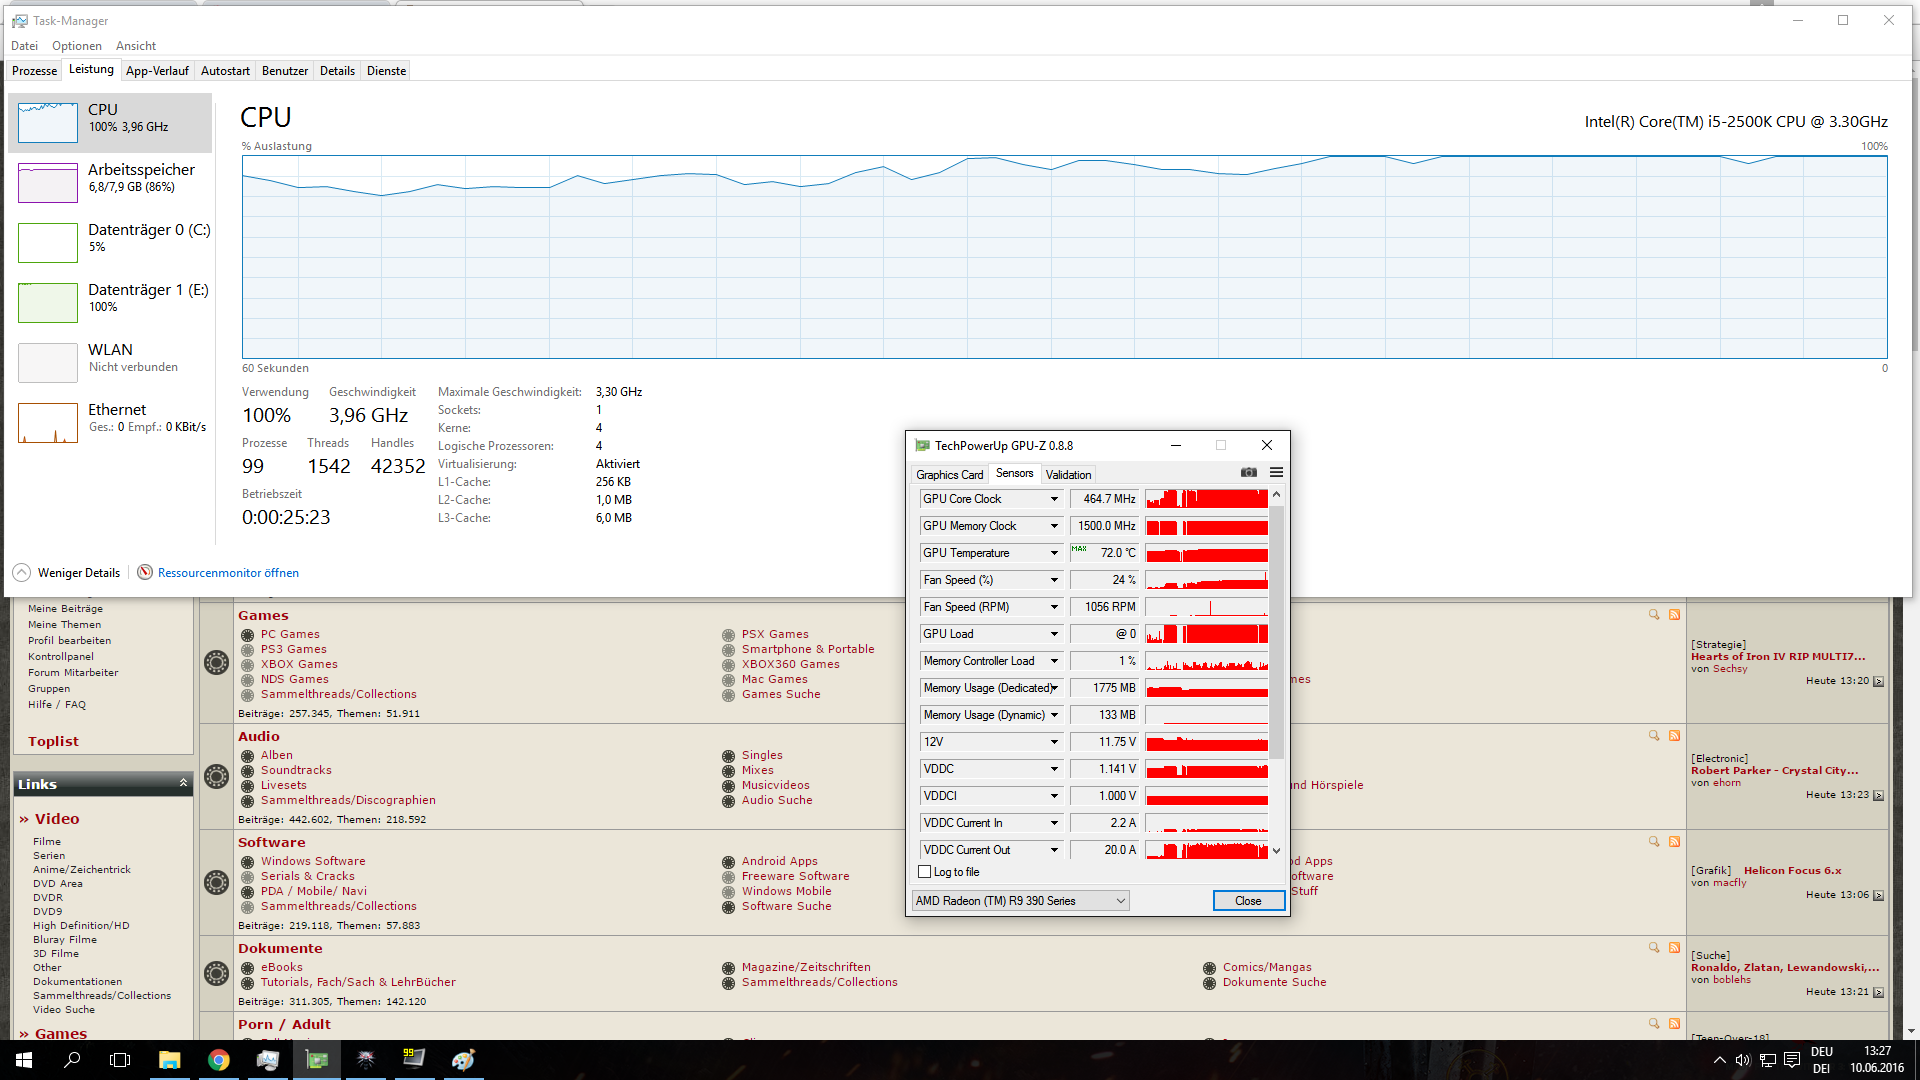Click TechPowerUp GPU-Z title bar icon
Screen dimensions: 1920x1080
pos(922,445)
